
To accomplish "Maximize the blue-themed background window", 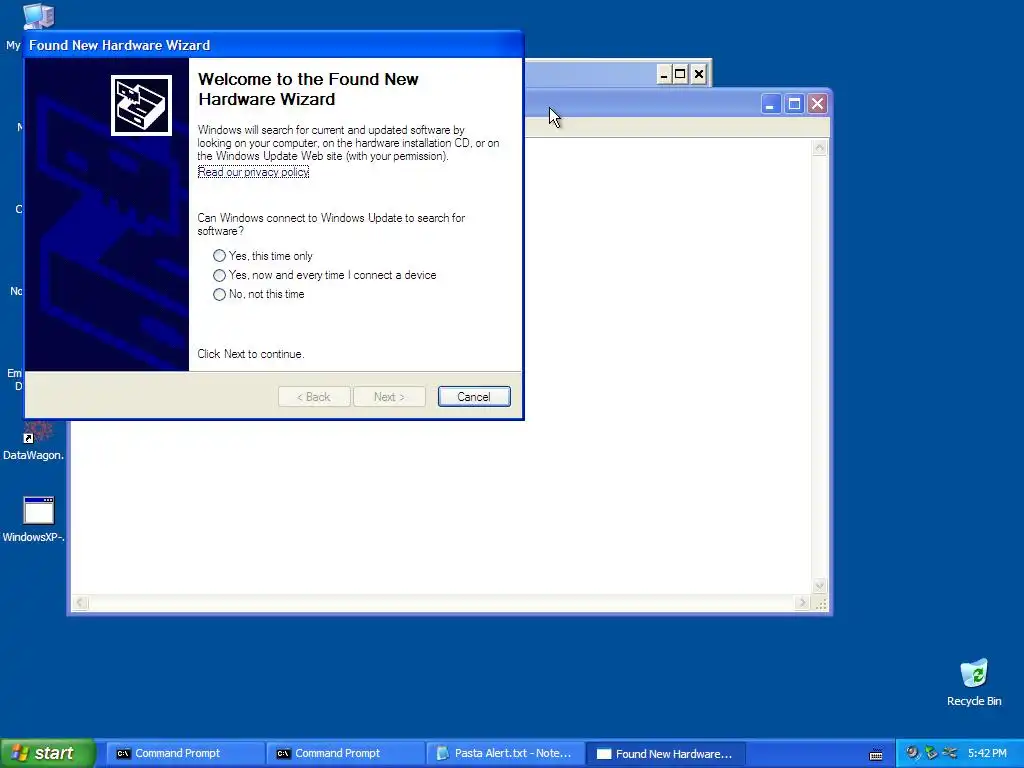I will tap(794, 104).
